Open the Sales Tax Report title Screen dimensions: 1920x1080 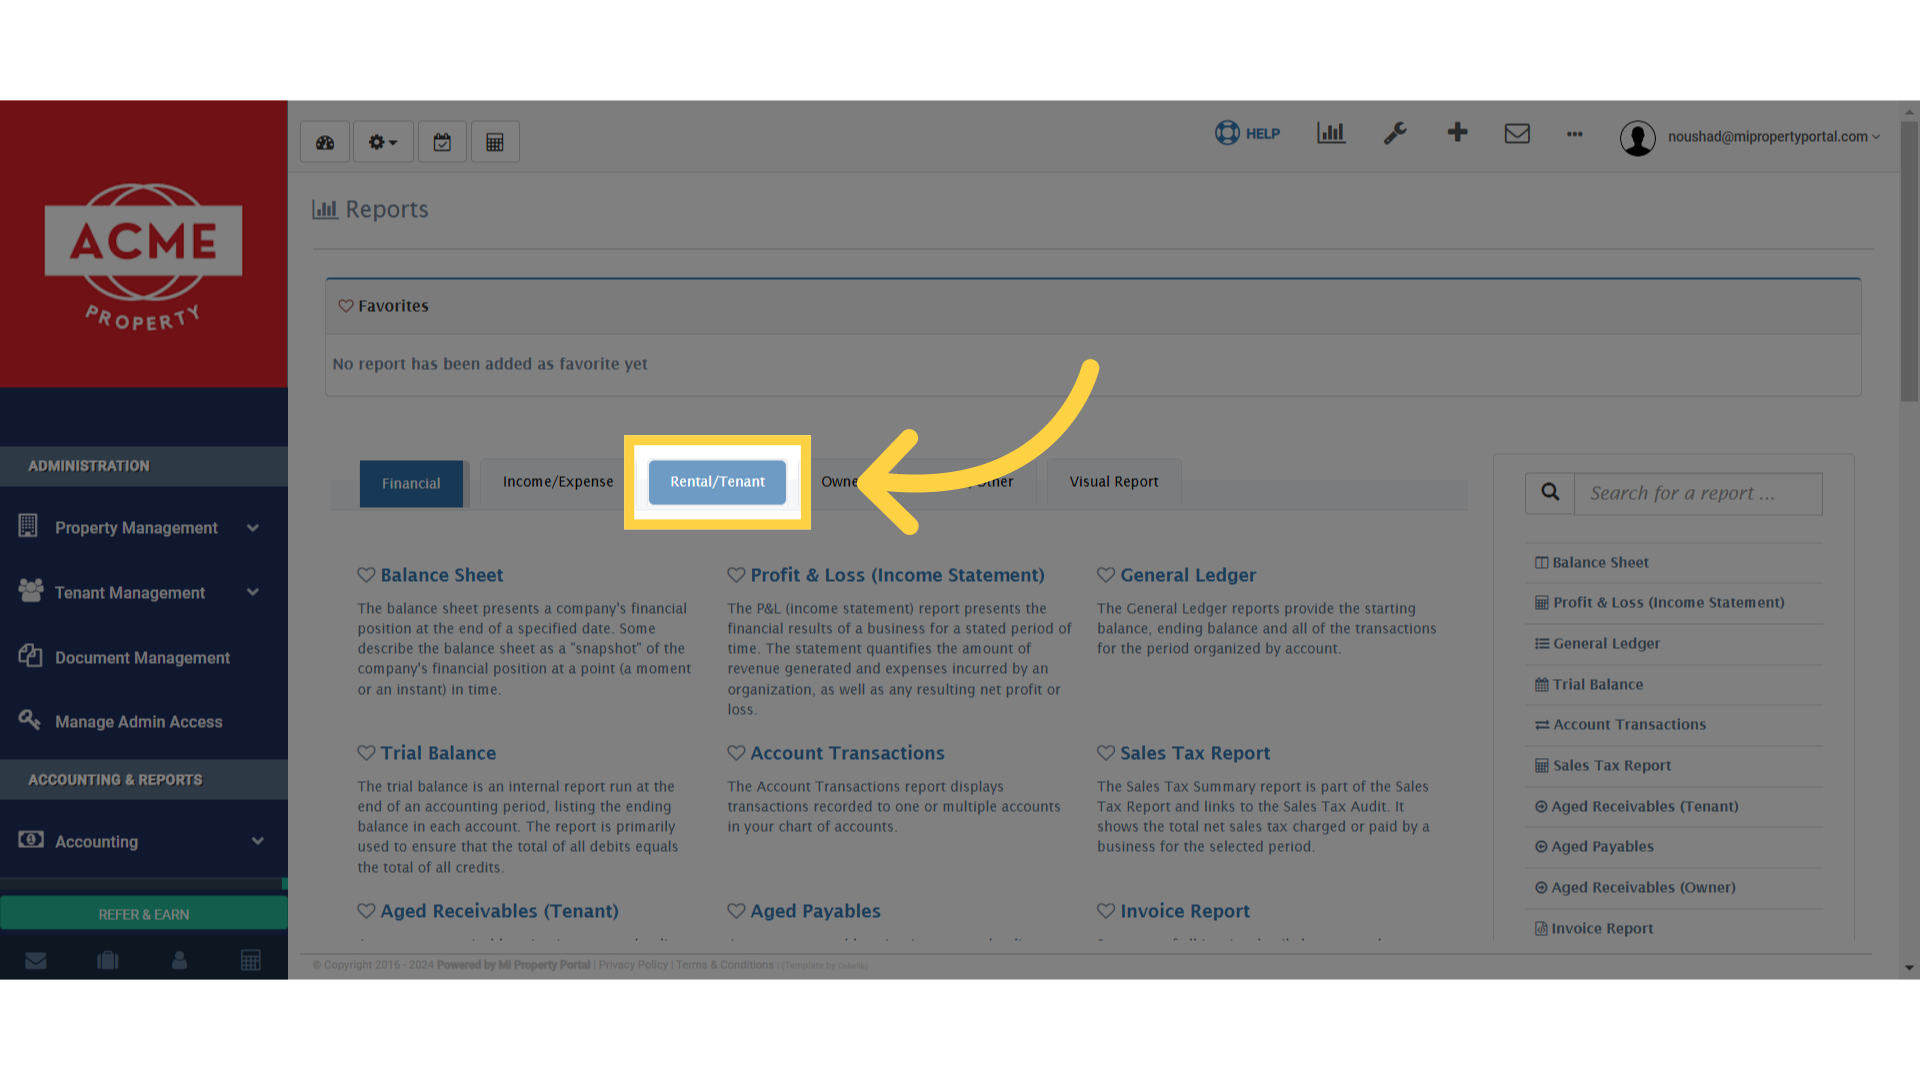pos(1195,753)
